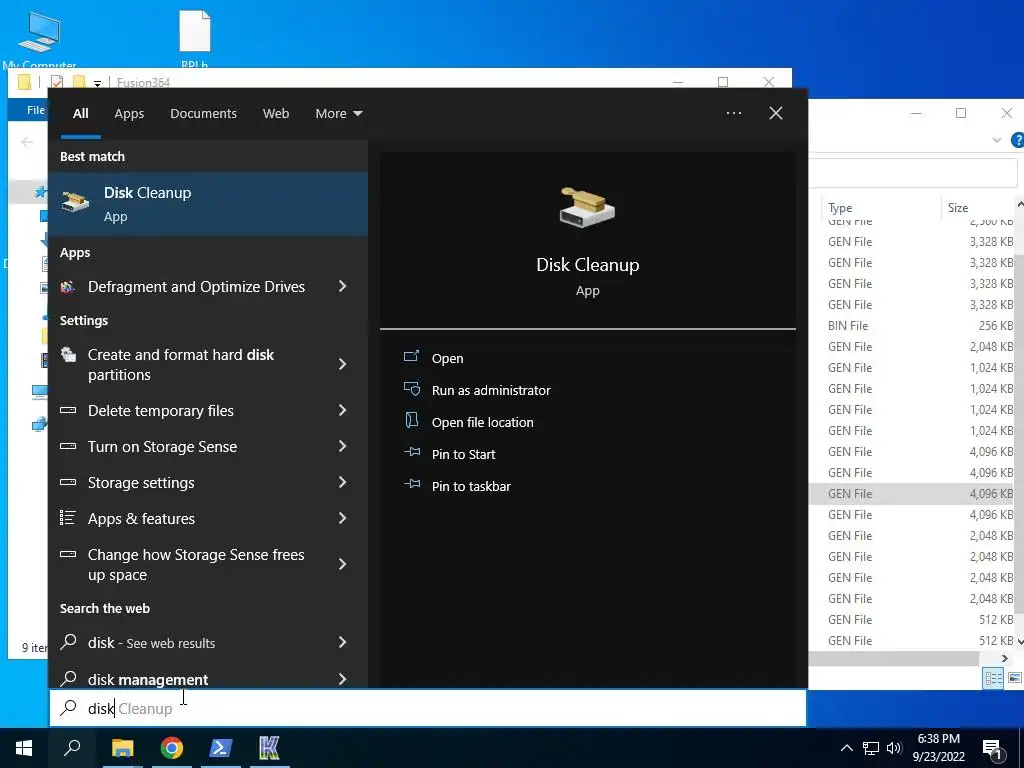
Task: Switch to the Apps search tab
Action: coord(129,114)
